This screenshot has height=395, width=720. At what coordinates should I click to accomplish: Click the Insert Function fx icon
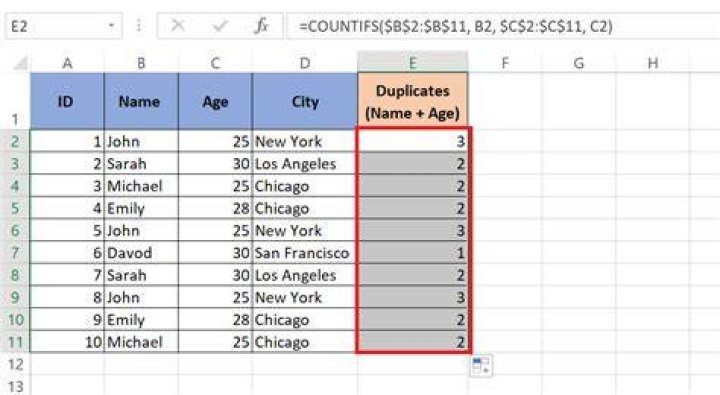[261, 26]
